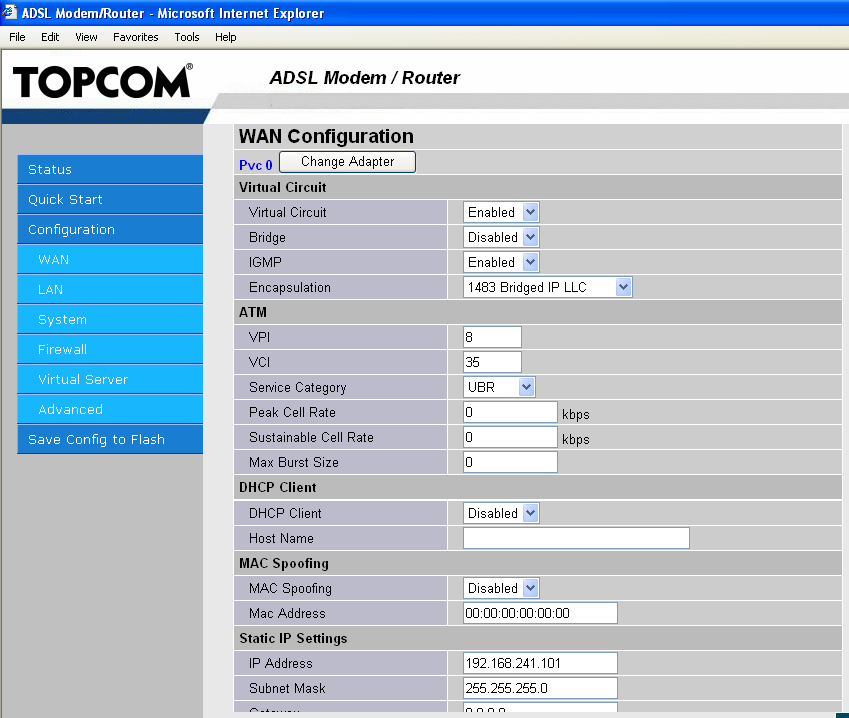Open the Favorites menu

pos(135,37)
